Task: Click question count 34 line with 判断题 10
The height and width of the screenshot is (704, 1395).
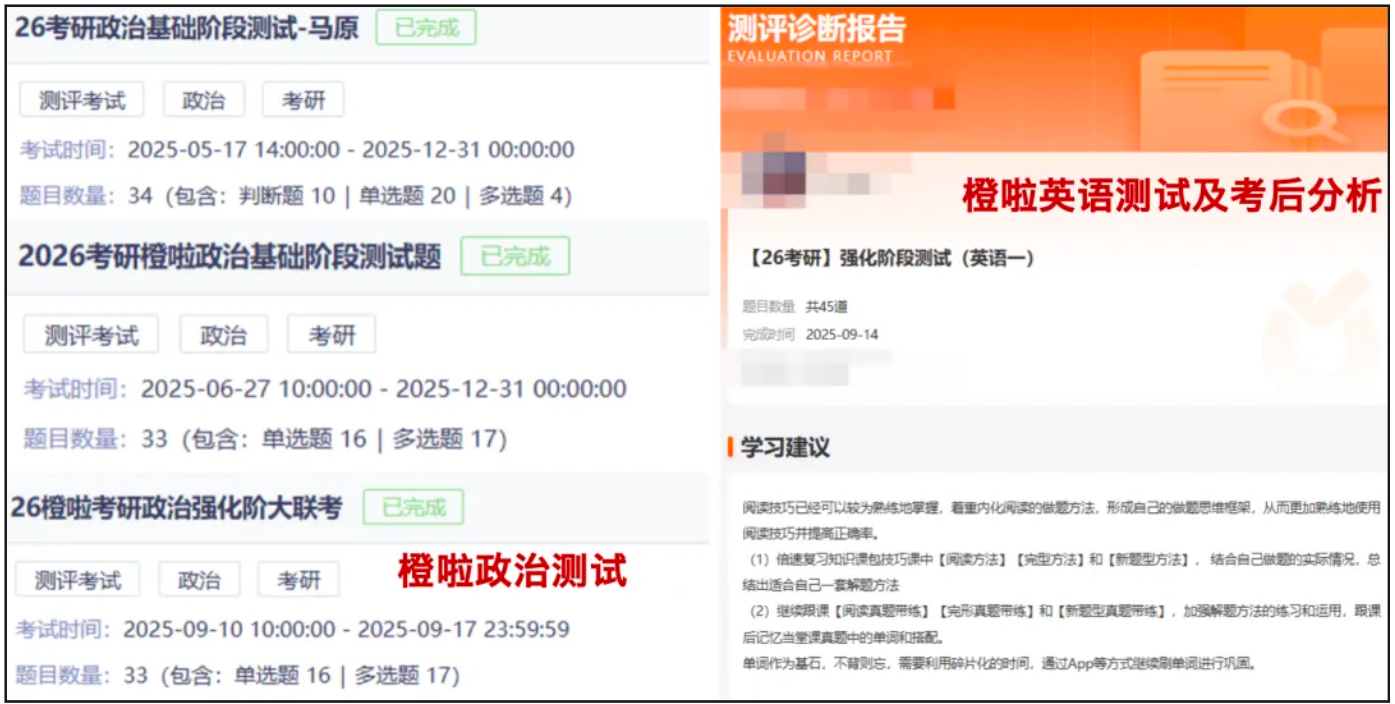Action: [296, 195]
